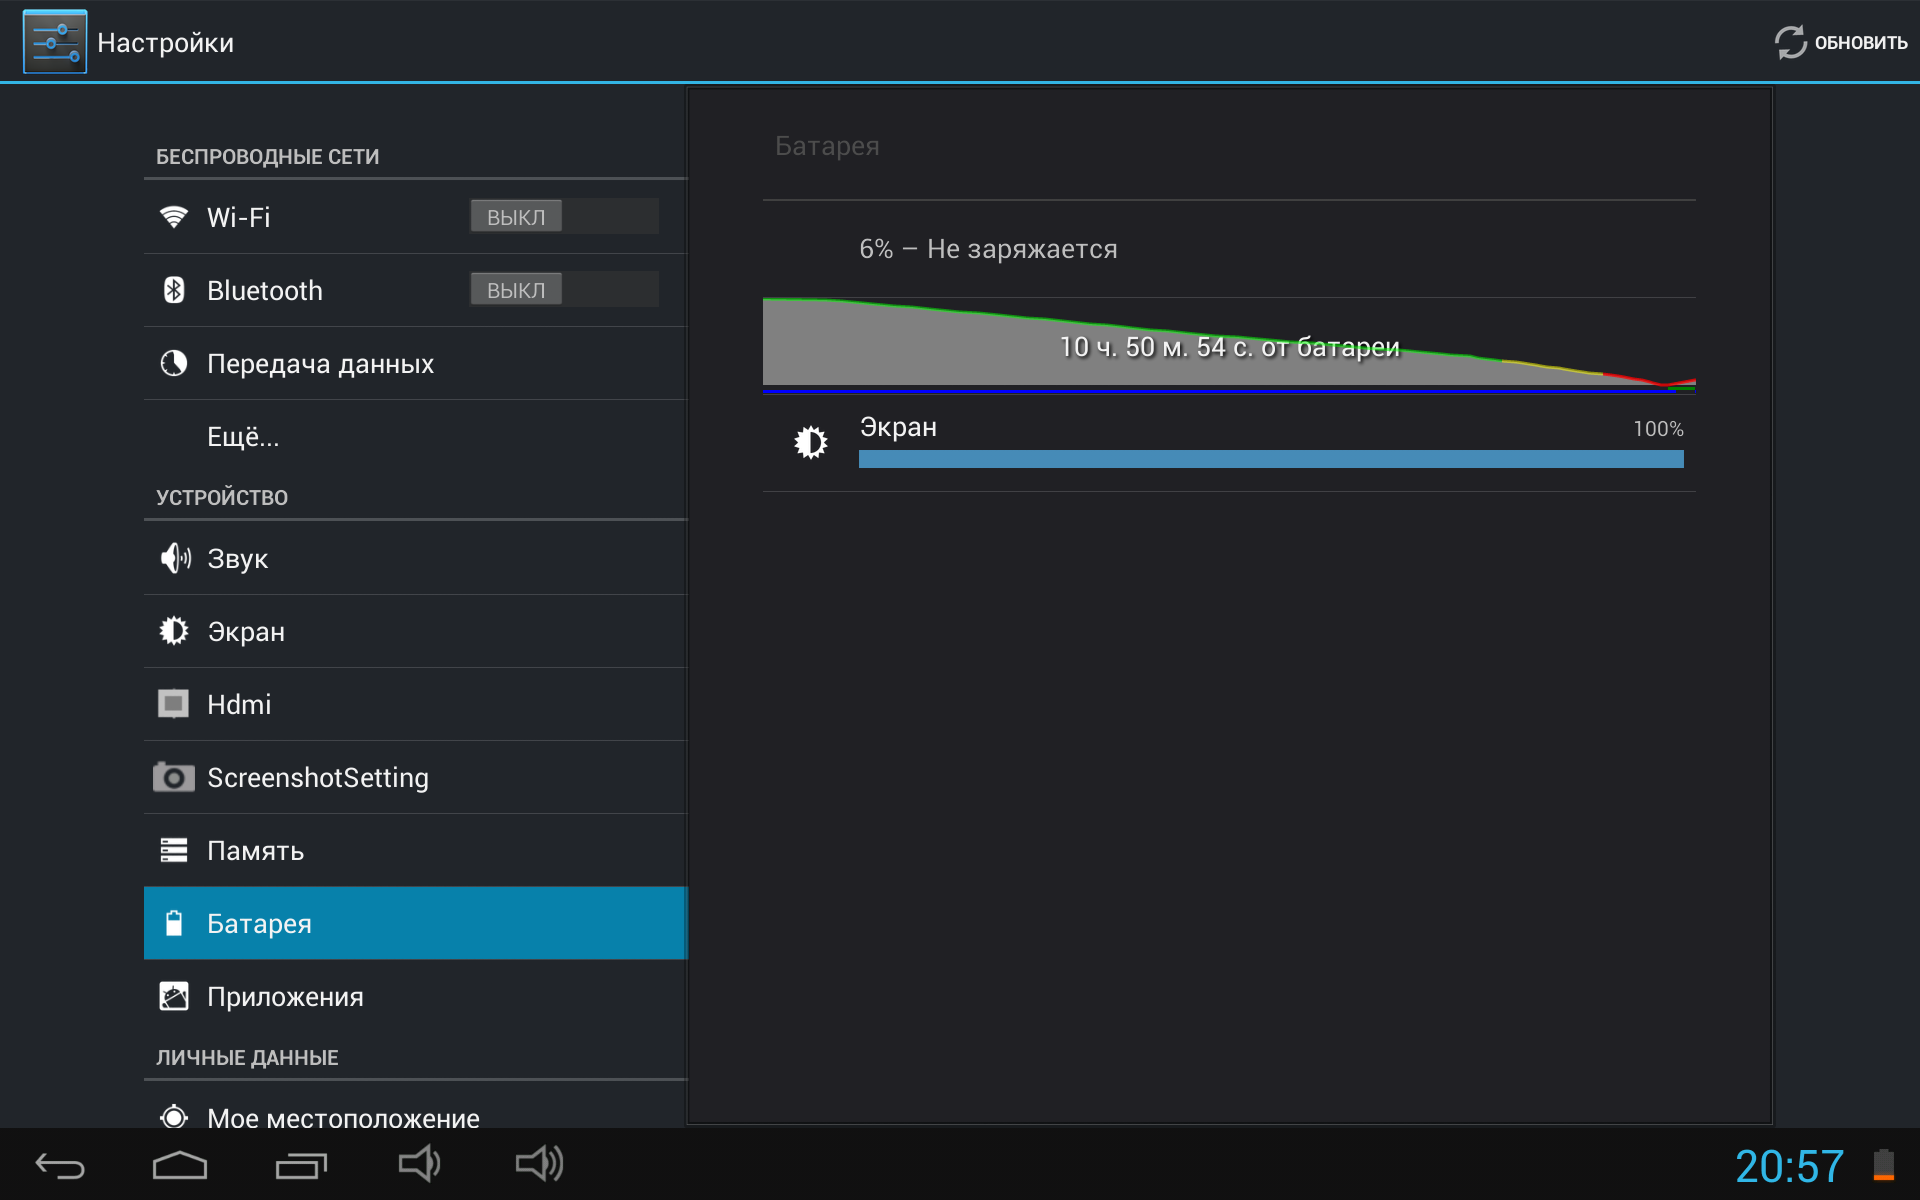
Task: Toggle the Bluetooth ВЫКЛ switch
Action: click(564, 290)
